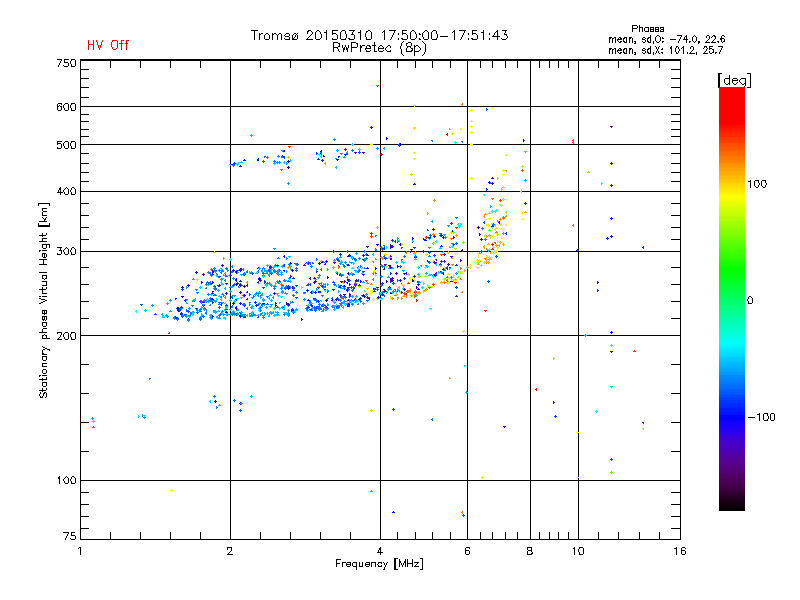Click x-axis tick label '2'
The height and width of the screenshot is (600, 800).
coord(230,551)
